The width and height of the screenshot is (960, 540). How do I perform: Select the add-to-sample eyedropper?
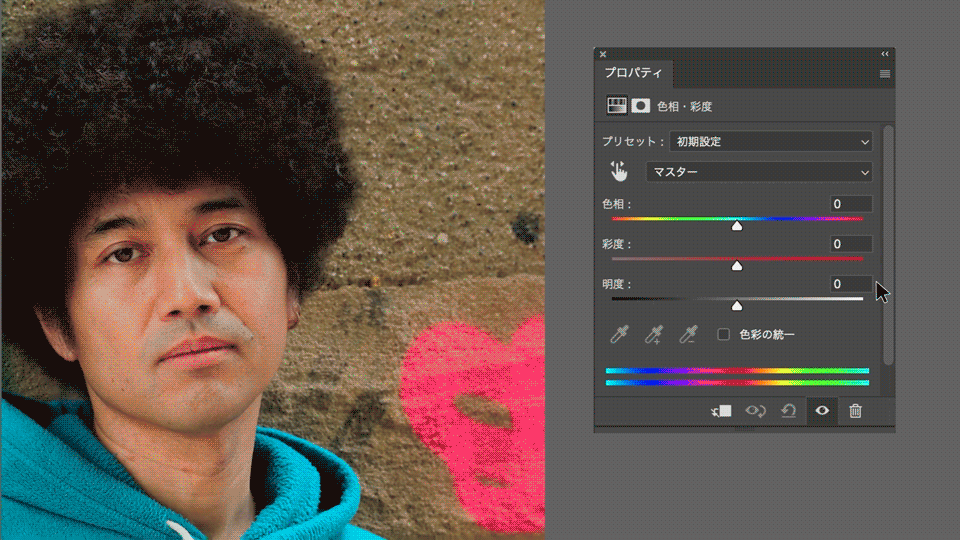tap(653, 334)
